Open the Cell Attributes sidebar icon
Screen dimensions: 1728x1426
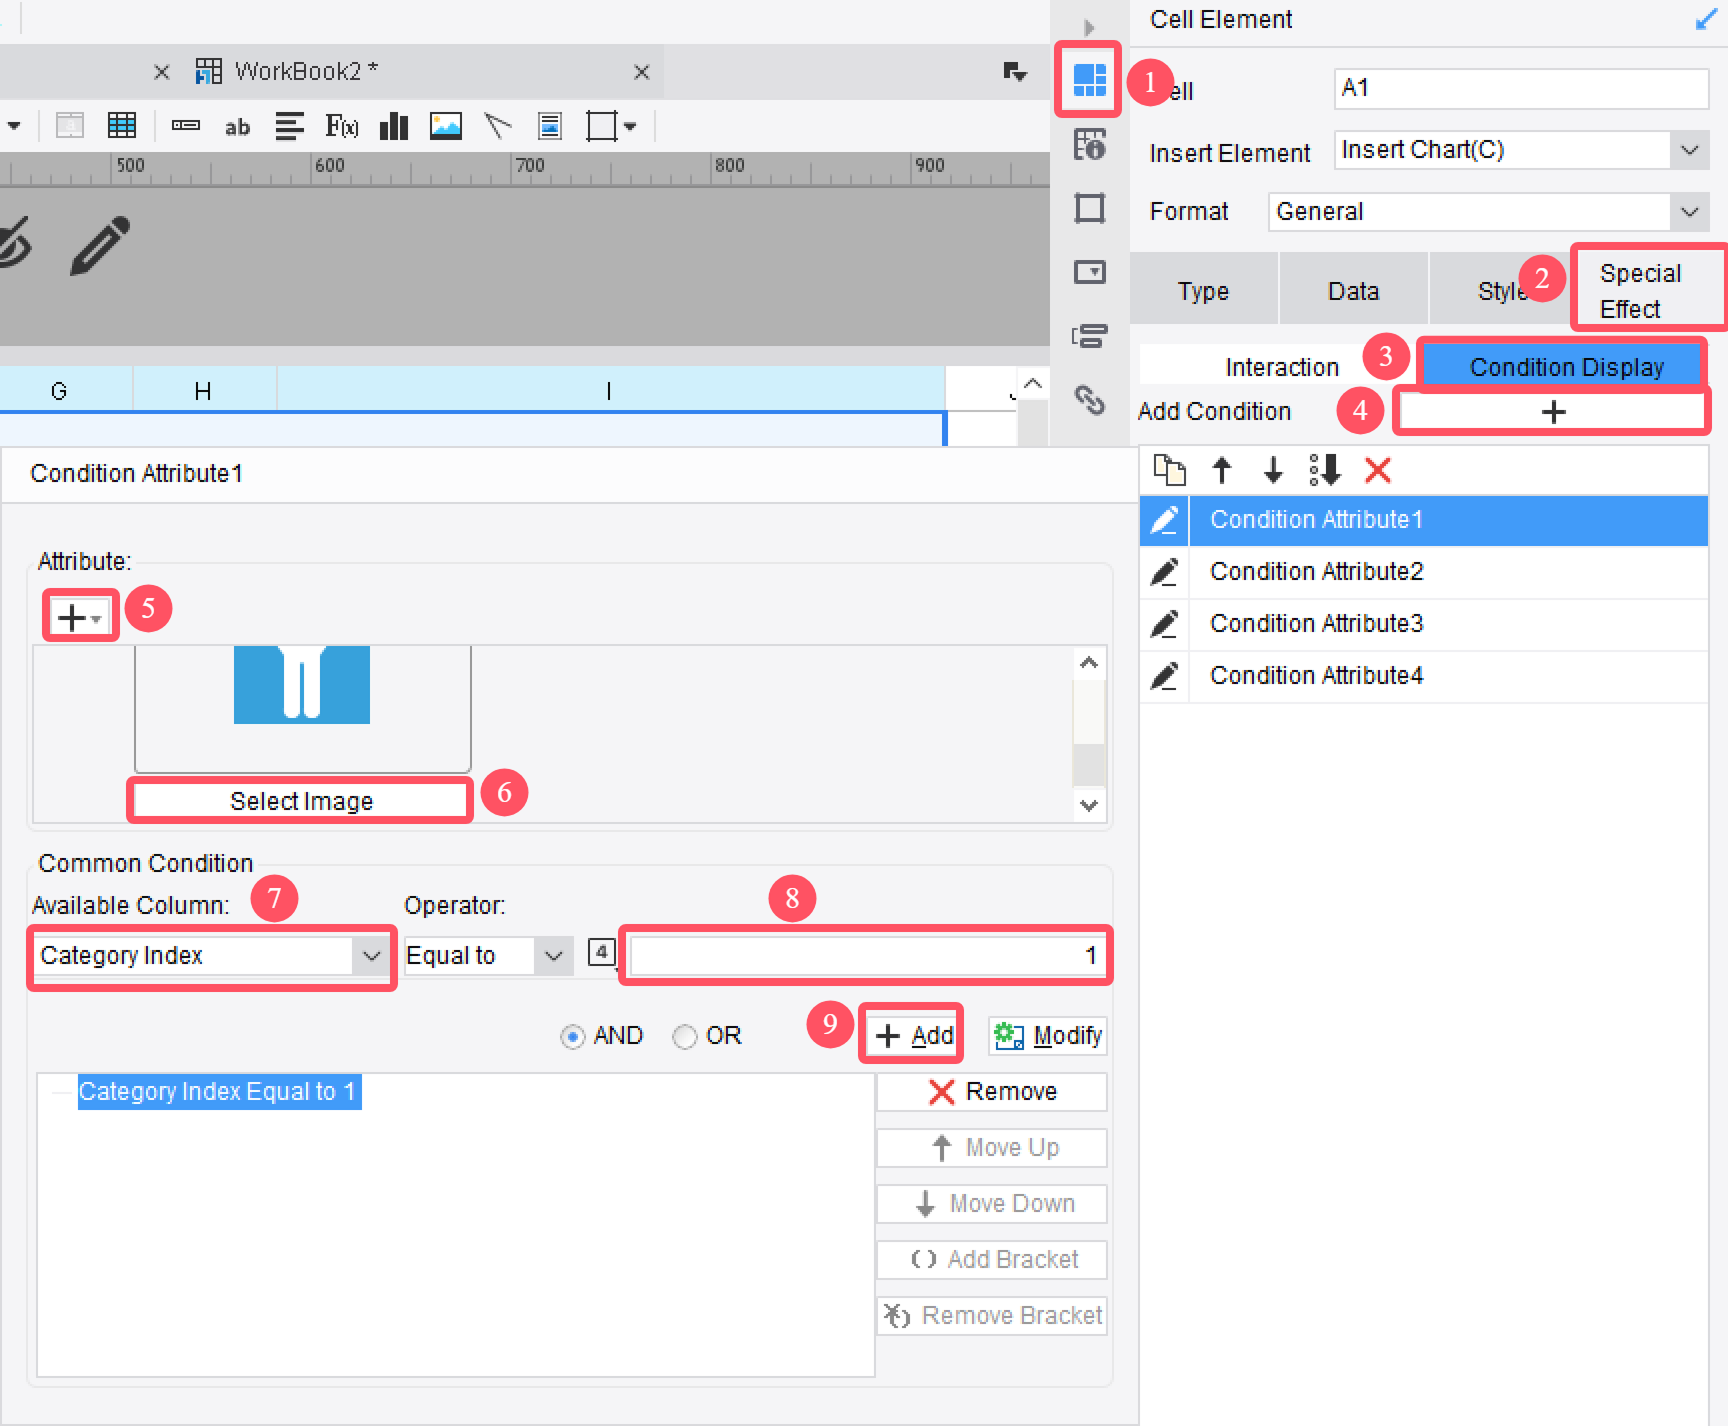1089,144
